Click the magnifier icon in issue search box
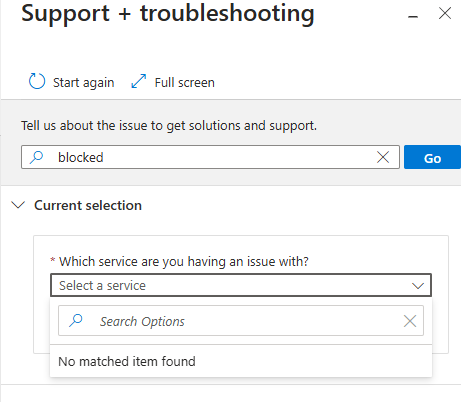461x402 pixels. (37, 157)
